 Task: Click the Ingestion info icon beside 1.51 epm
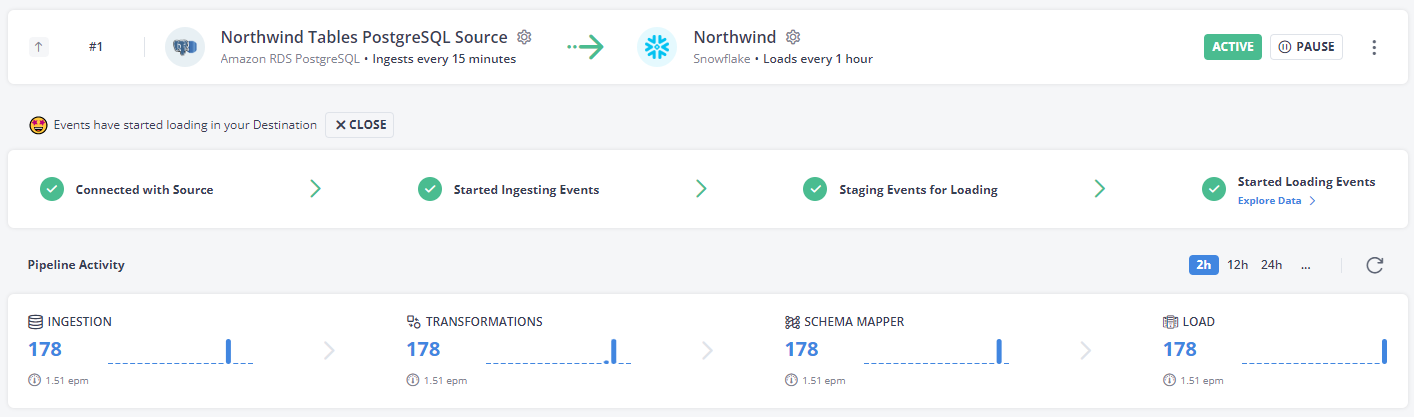(34, 380)
